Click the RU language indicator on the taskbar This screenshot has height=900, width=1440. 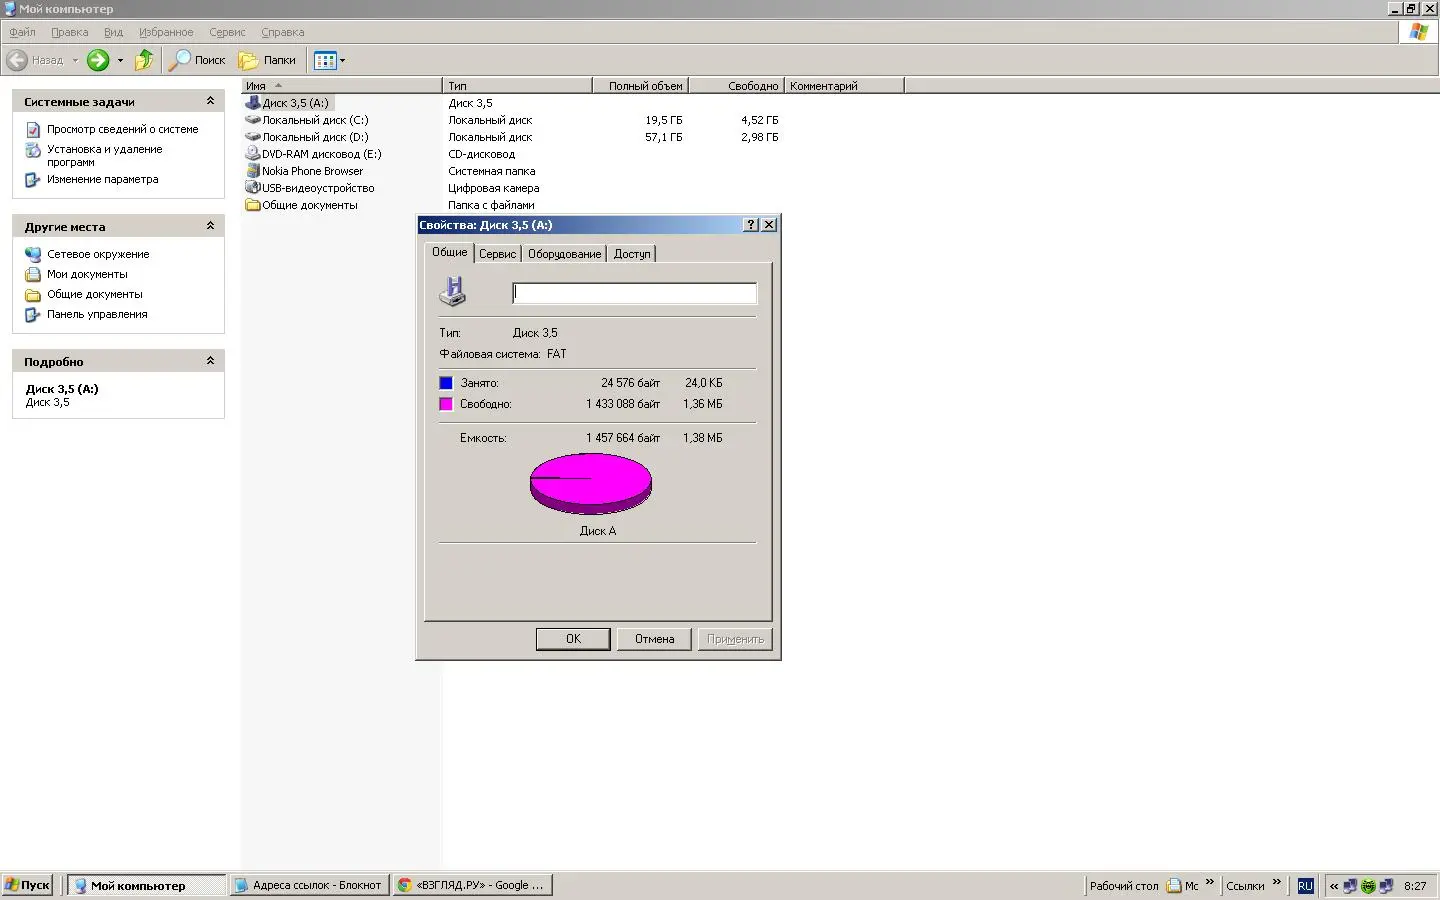click(1305, 886)
